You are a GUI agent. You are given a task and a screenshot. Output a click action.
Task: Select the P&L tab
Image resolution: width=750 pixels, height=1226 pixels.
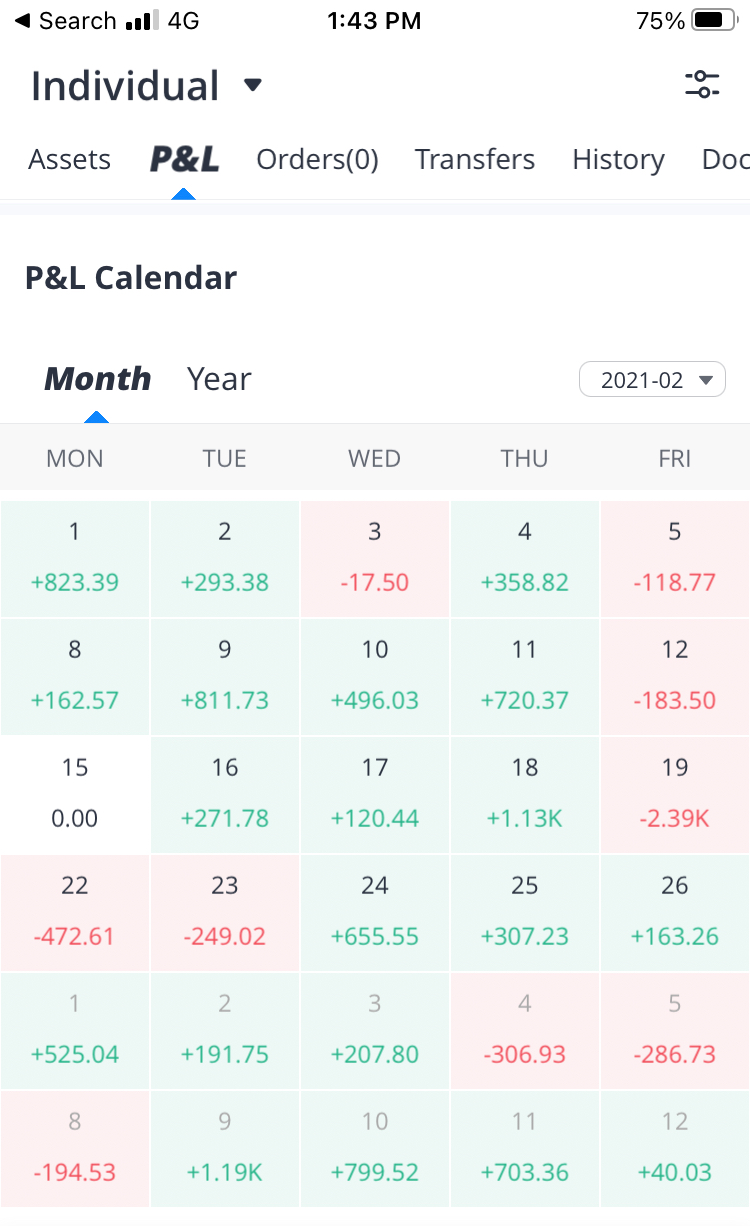click(184, 160)
